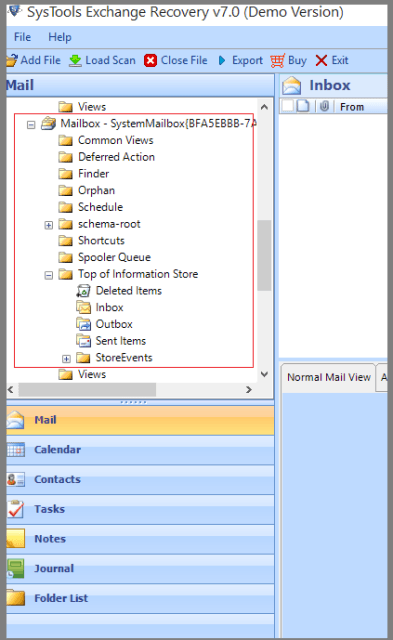Click the Journal book icon
Screen dimensions: 393x640
coord(16,569)
